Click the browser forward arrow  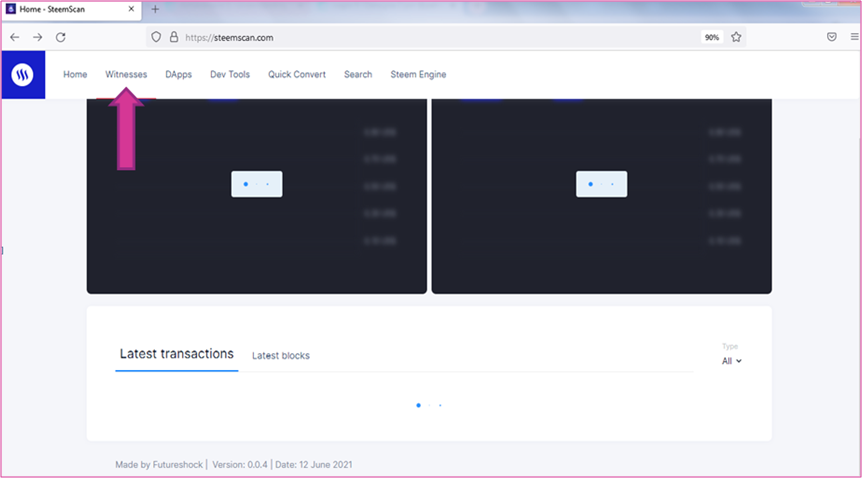tap(37, 37)
